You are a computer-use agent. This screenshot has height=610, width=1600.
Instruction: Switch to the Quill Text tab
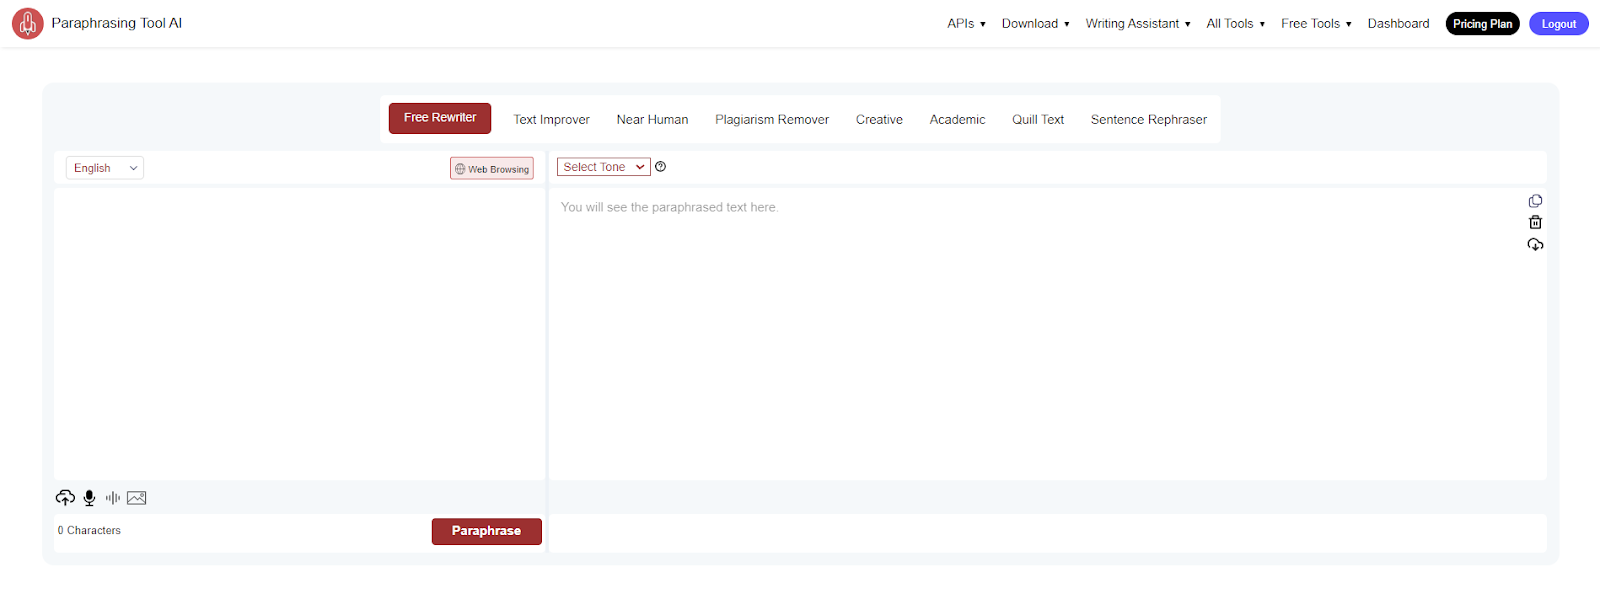tap(1038, 119)
